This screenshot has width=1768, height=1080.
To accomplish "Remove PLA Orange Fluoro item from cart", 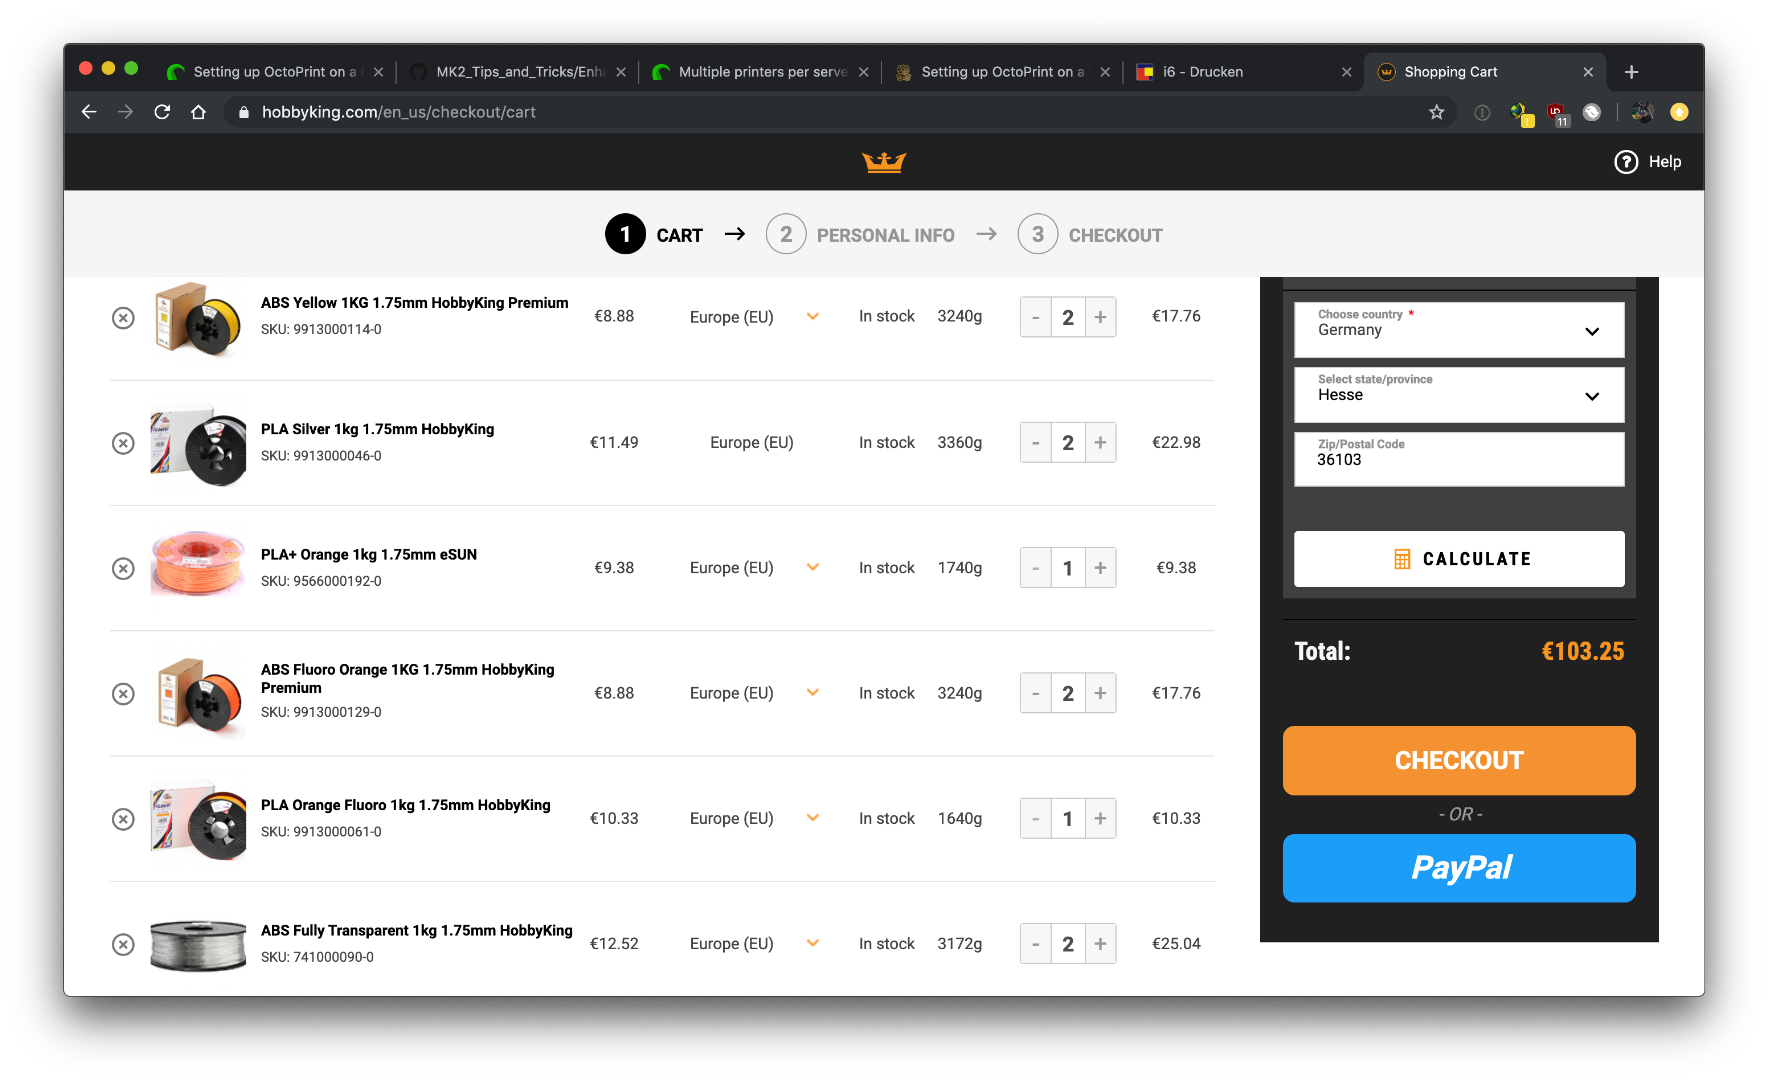I will pos(123,819).
